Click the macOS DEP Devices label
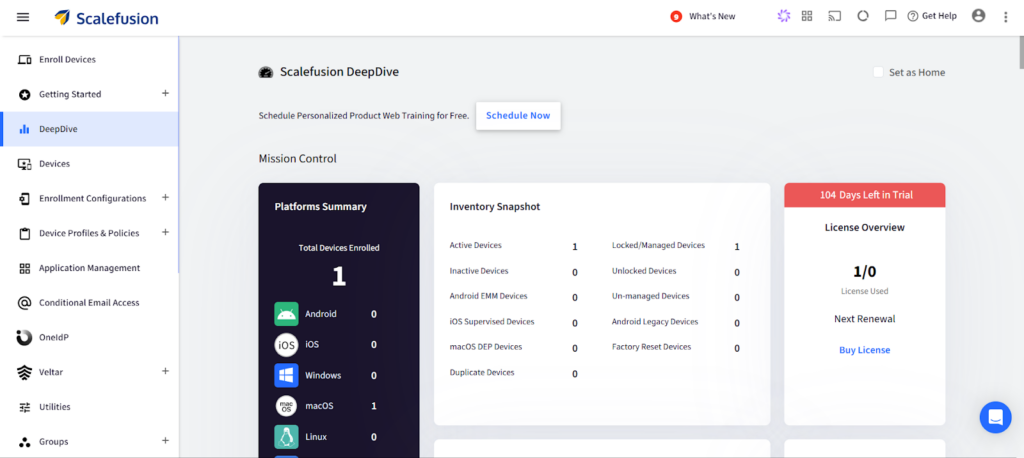 point(486,347)
